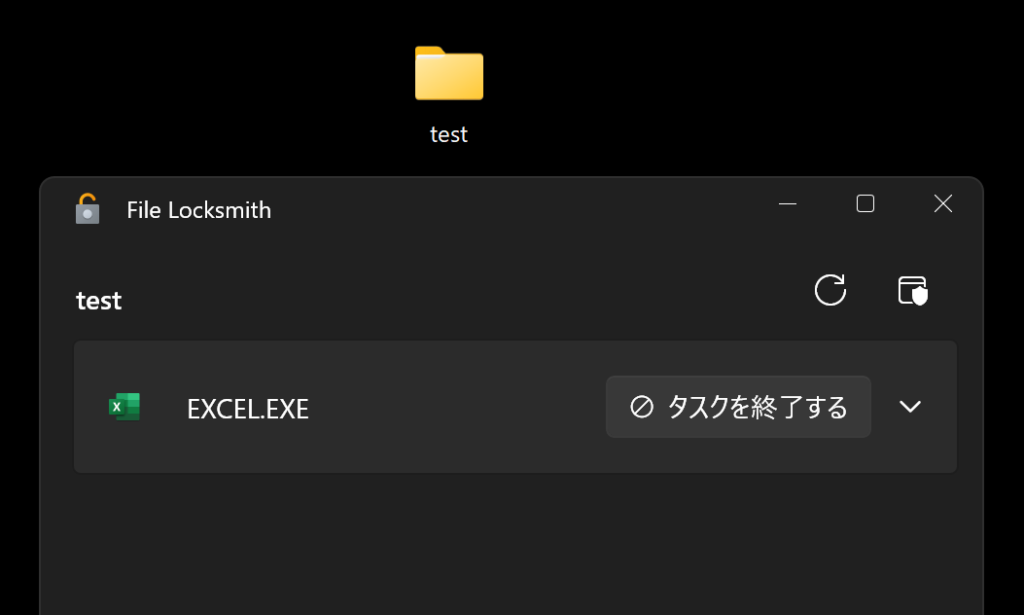Screen dimensions: 1024x615
Task: Restart File Locksmith as administrator
Action: pos(912,290)
